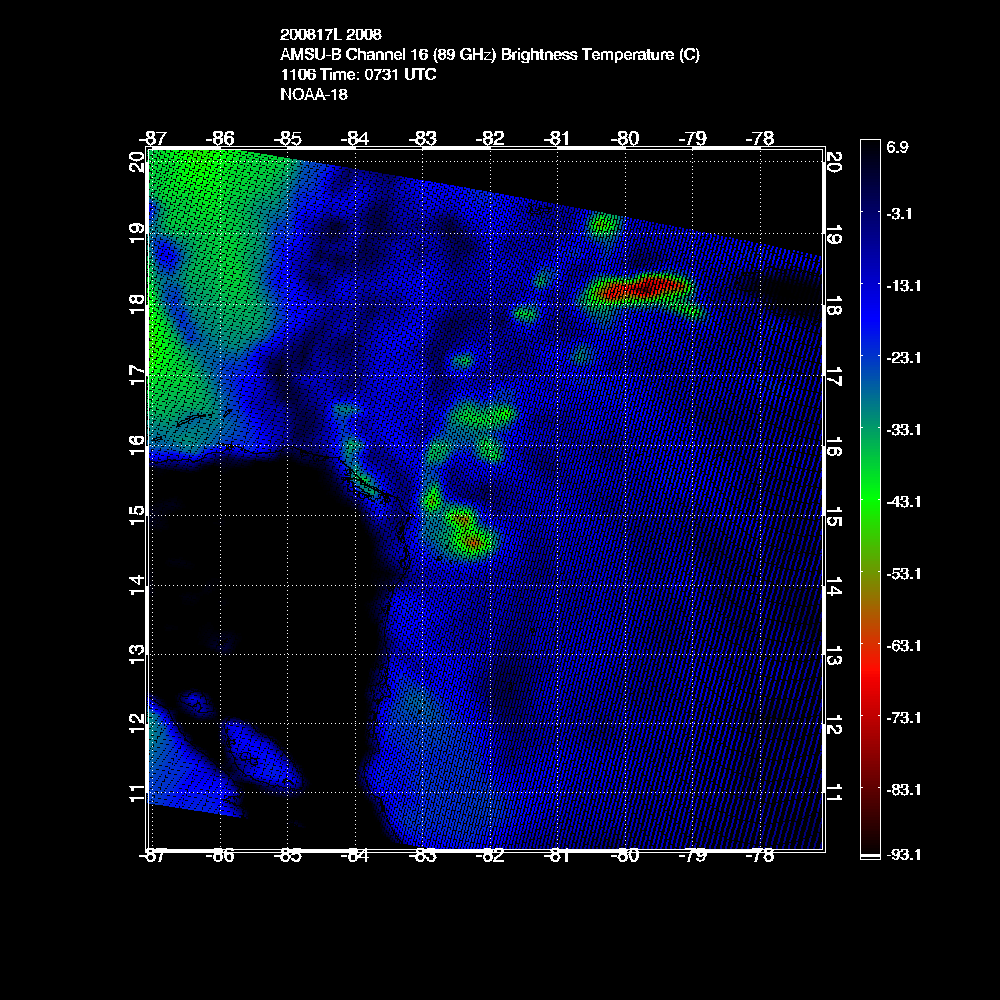Click the latitude 14 label on the left axis
This screenshot has height=1000, width=1000.
[x=137, y=585]
